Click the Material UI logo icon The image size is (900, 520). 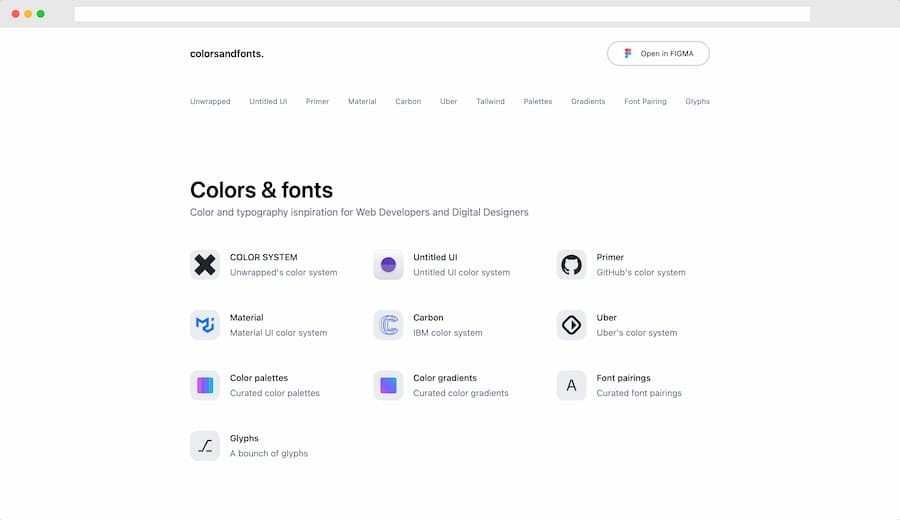click(205, 325)
